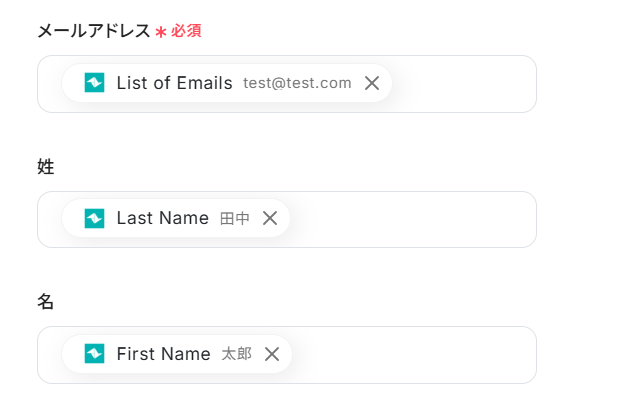Click the 田中 sample value
The image size is (618, 403).
pos(235,218)
